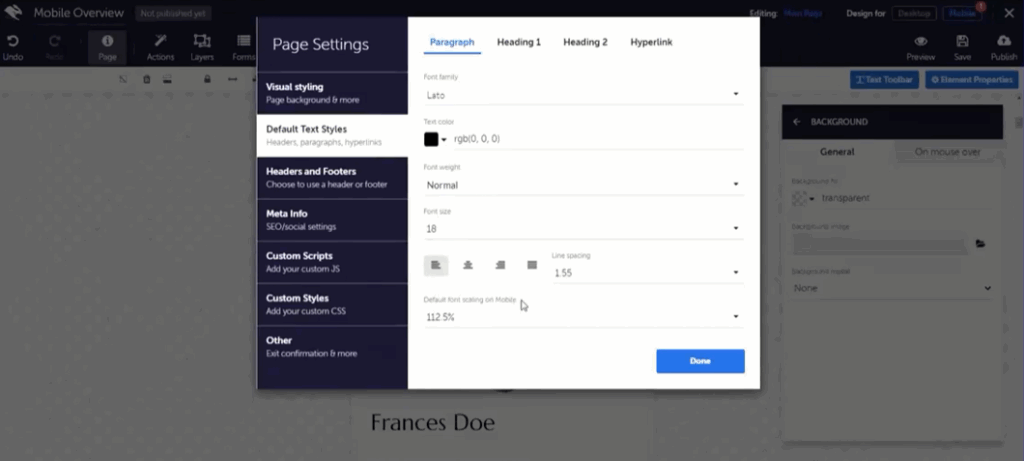Switch to the Hyperlink tab
The width and height of the screenshot is (1024, 461).
click(x=650, y=42)
